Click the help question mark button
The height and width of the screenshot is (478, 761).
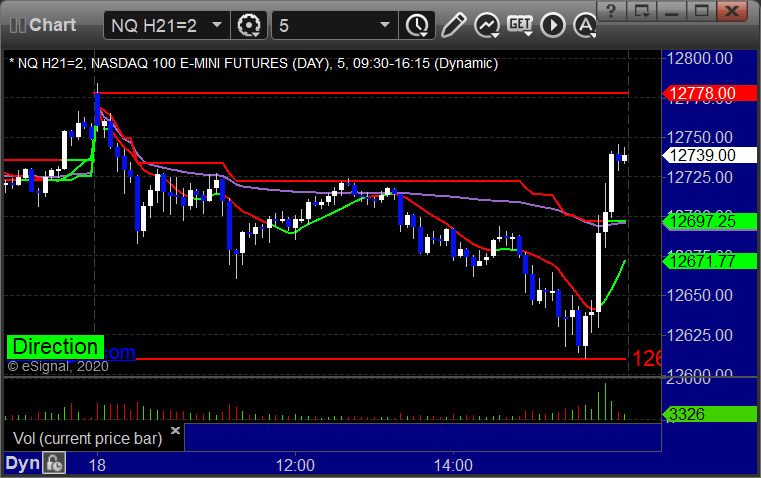tap(611, 11)
